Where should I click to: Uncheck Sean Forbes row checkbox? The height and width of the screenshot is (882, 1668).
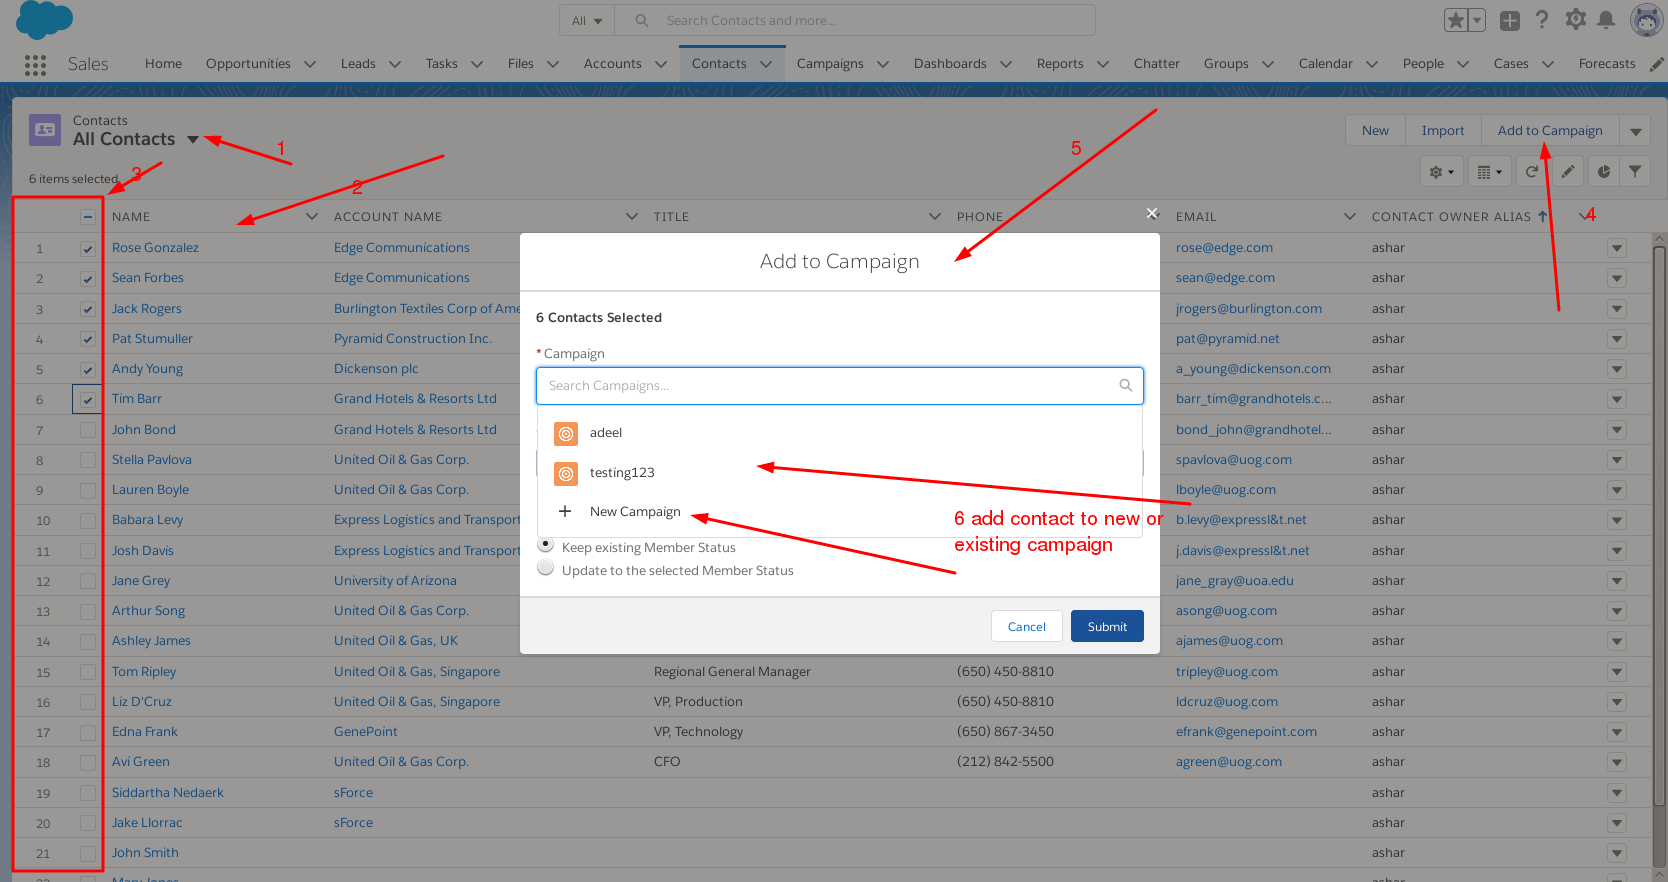pos(88,278)
